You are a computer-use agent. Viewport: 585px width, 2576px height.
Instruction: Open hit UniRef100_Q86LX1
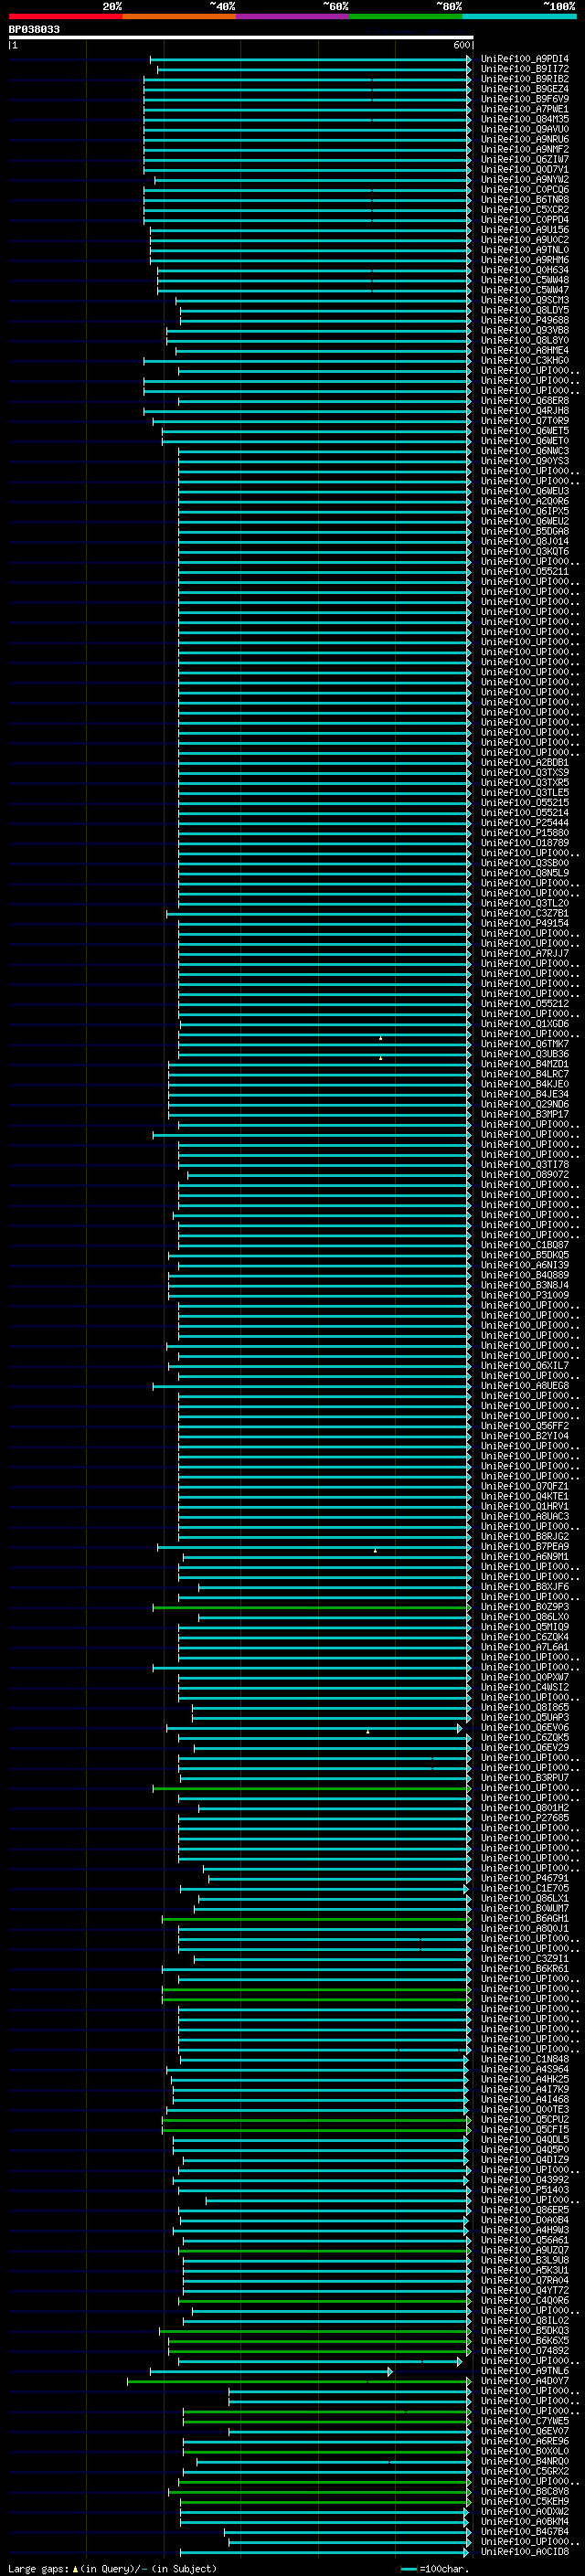(x=524, y=1898)
